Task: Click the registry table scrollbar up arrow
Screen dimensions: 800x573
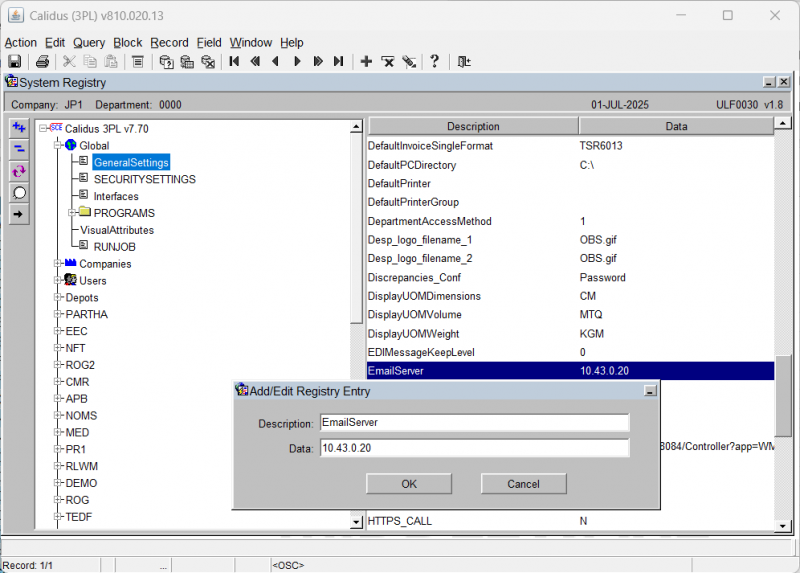Action: pyautogui.click(x=783, y=123)
